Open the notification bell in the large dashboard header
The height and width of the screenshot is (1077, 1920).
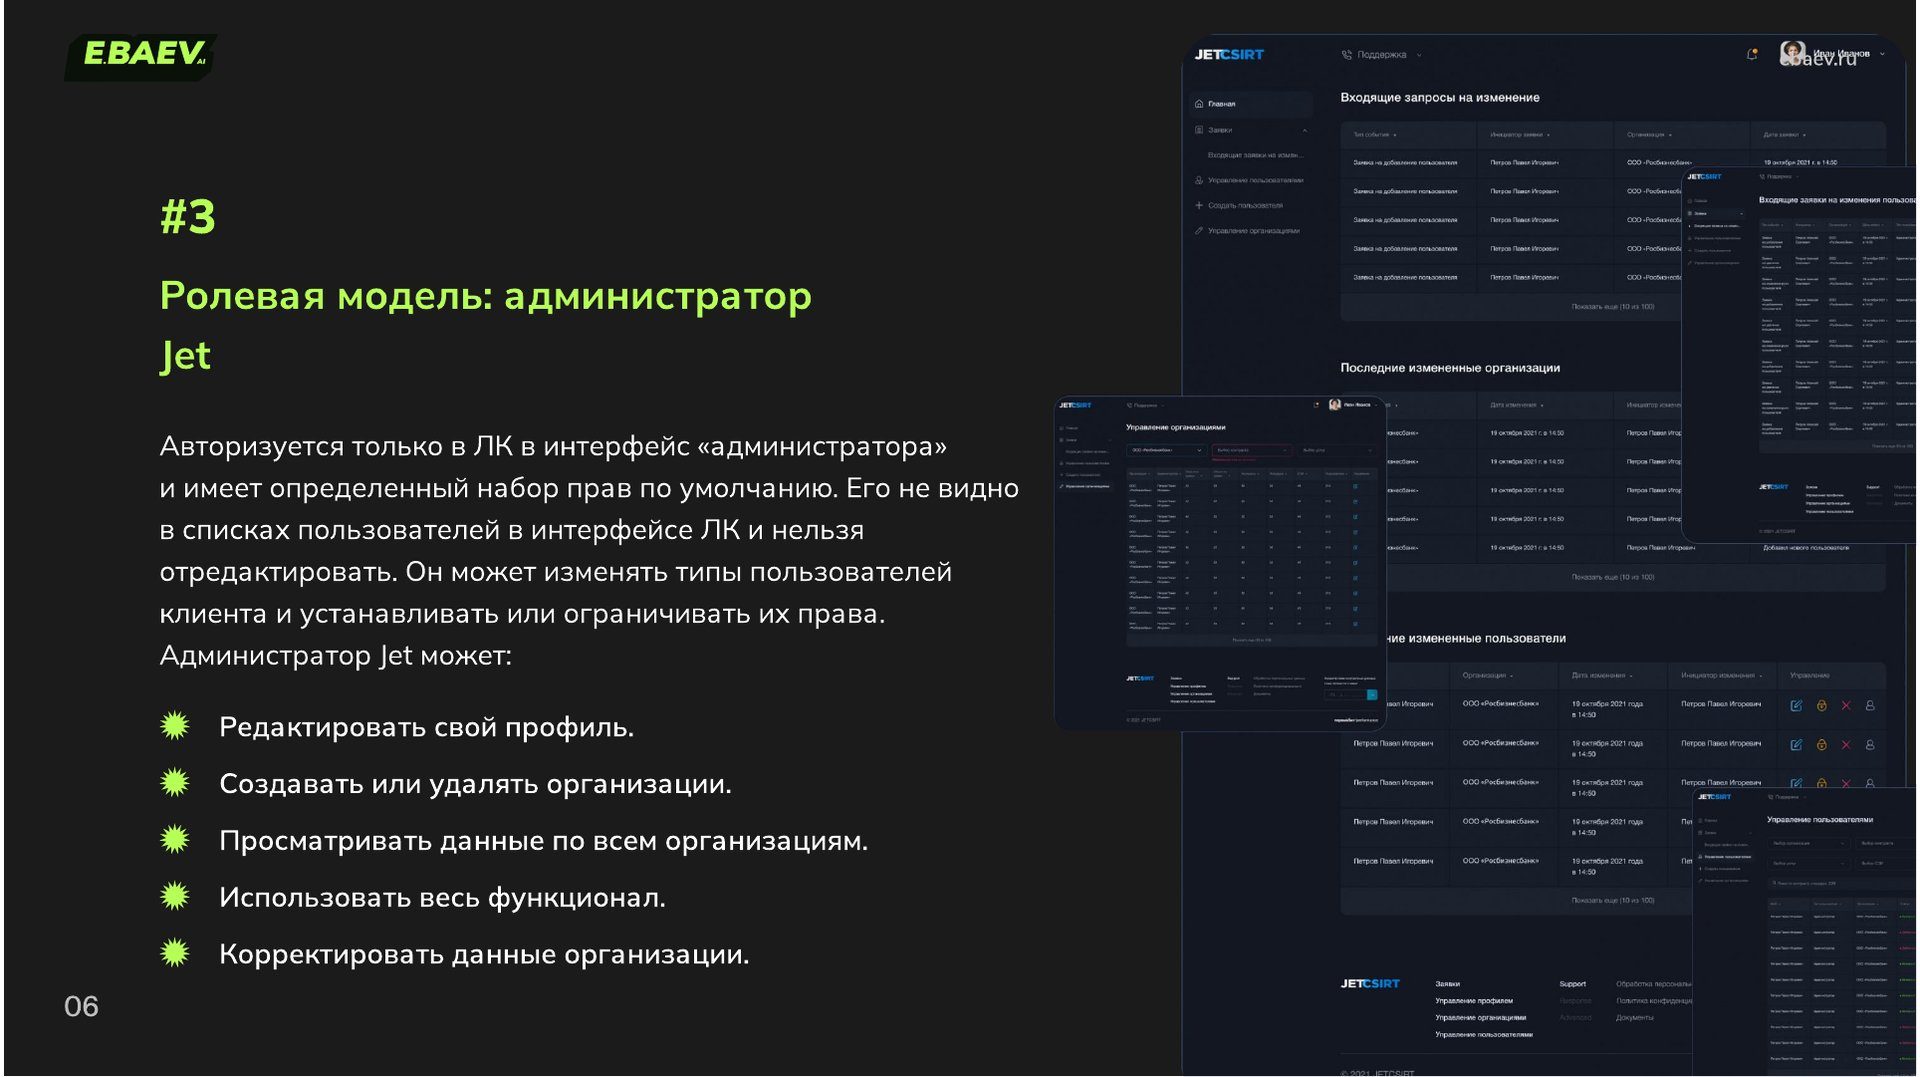1752,54
